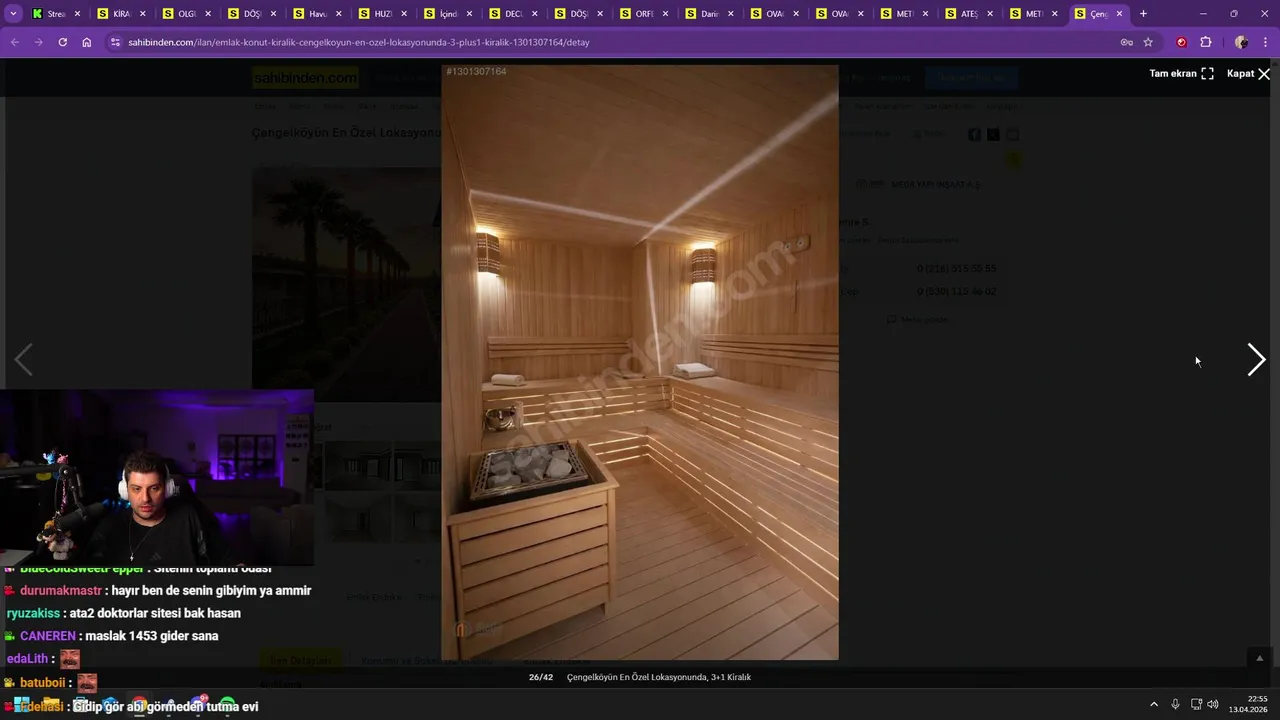The image size is (1280, 720).
Task: Click listing number #1301307164 label
Action: [x=476, y=72]
